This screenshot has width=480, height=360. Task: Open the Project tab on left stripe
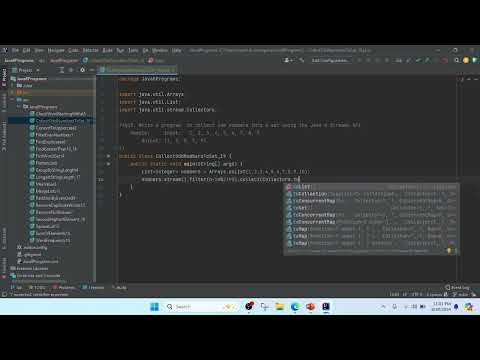tap(4, 77)
